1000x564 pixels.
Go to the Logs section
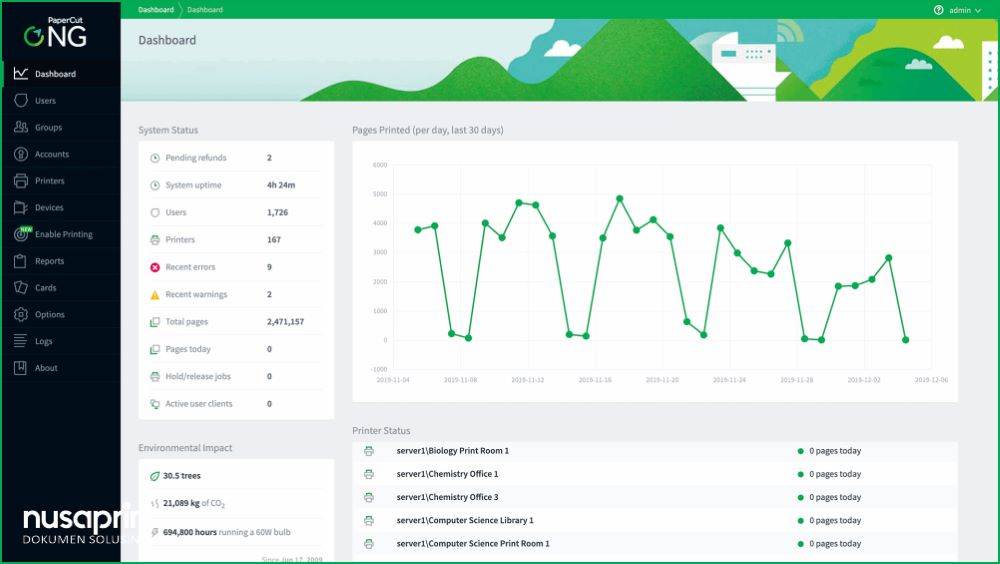[x=44, y=341]
